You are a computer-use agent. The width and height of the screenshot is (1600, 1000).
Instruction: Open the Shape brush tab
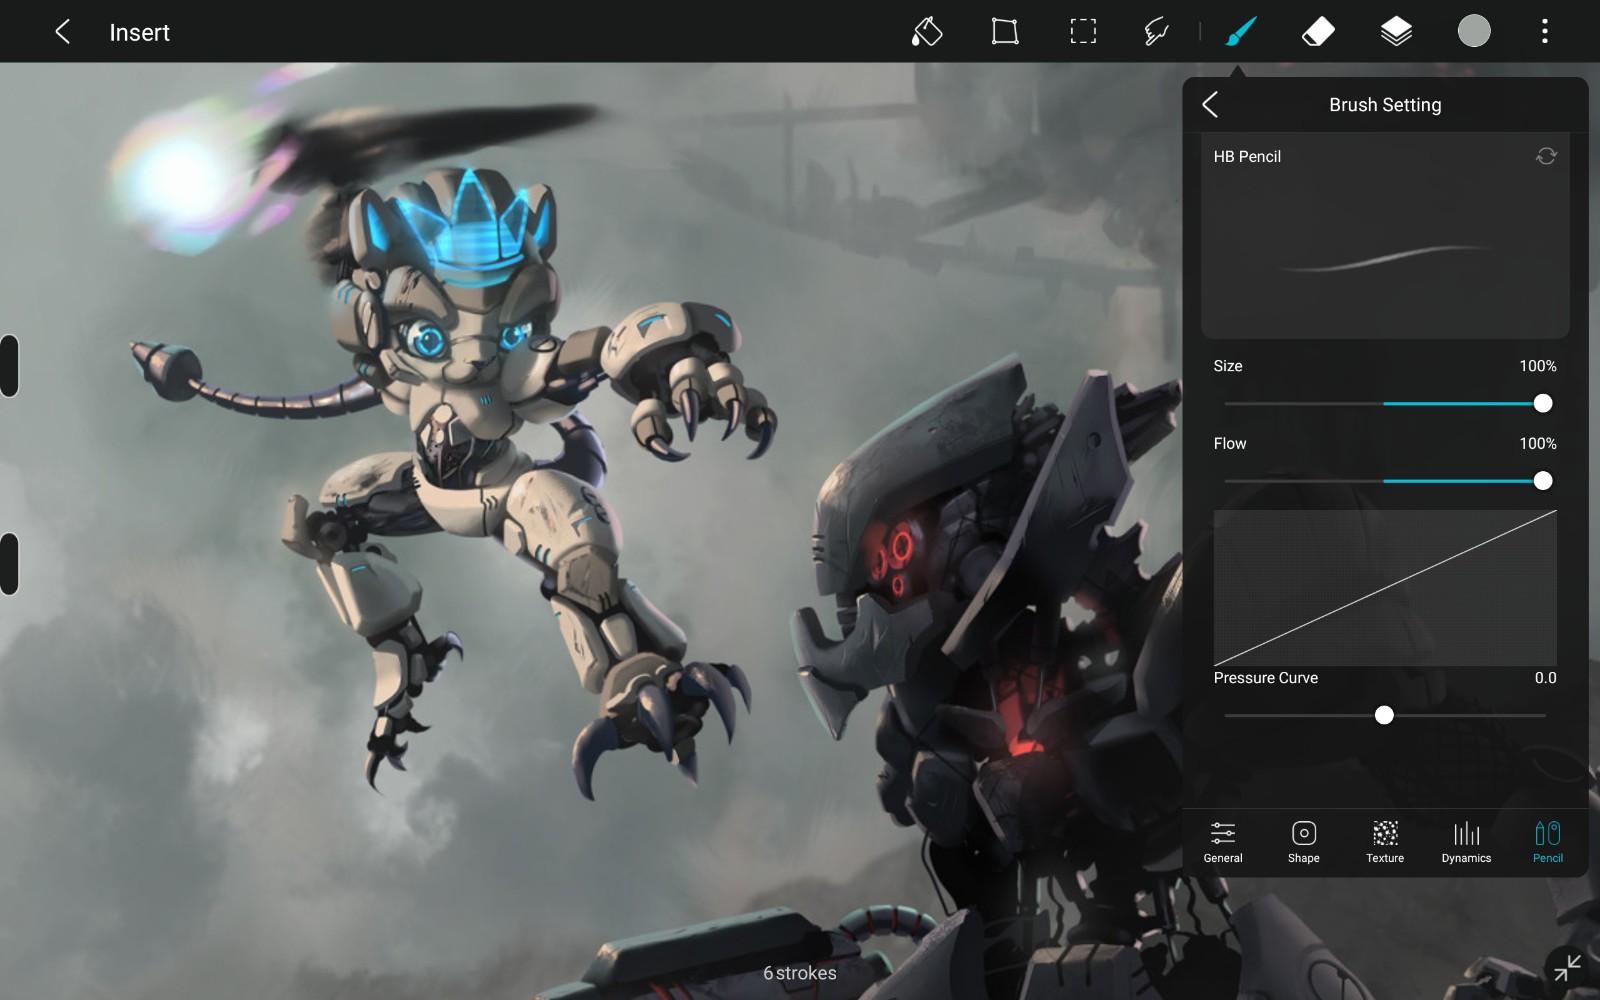point(1303,842)
